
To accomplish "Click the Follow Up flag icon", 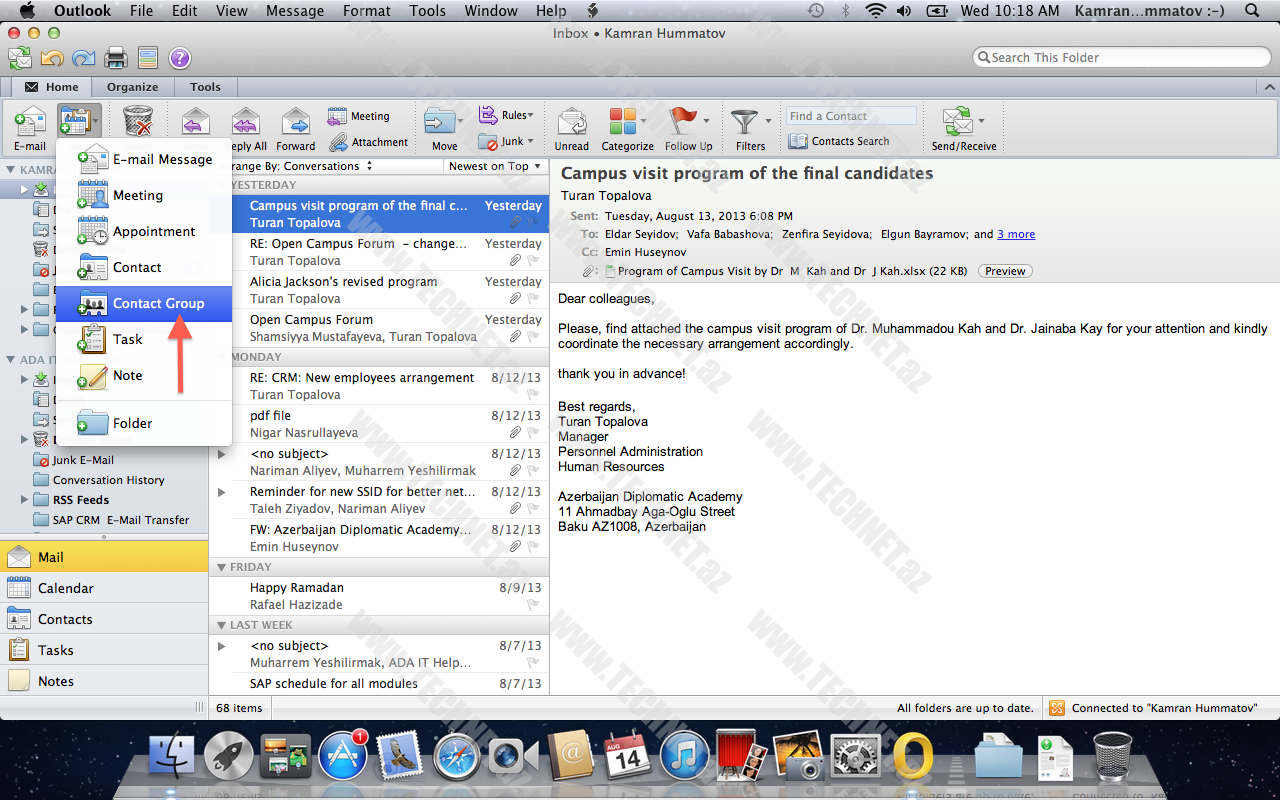I will tap(683, 122).
